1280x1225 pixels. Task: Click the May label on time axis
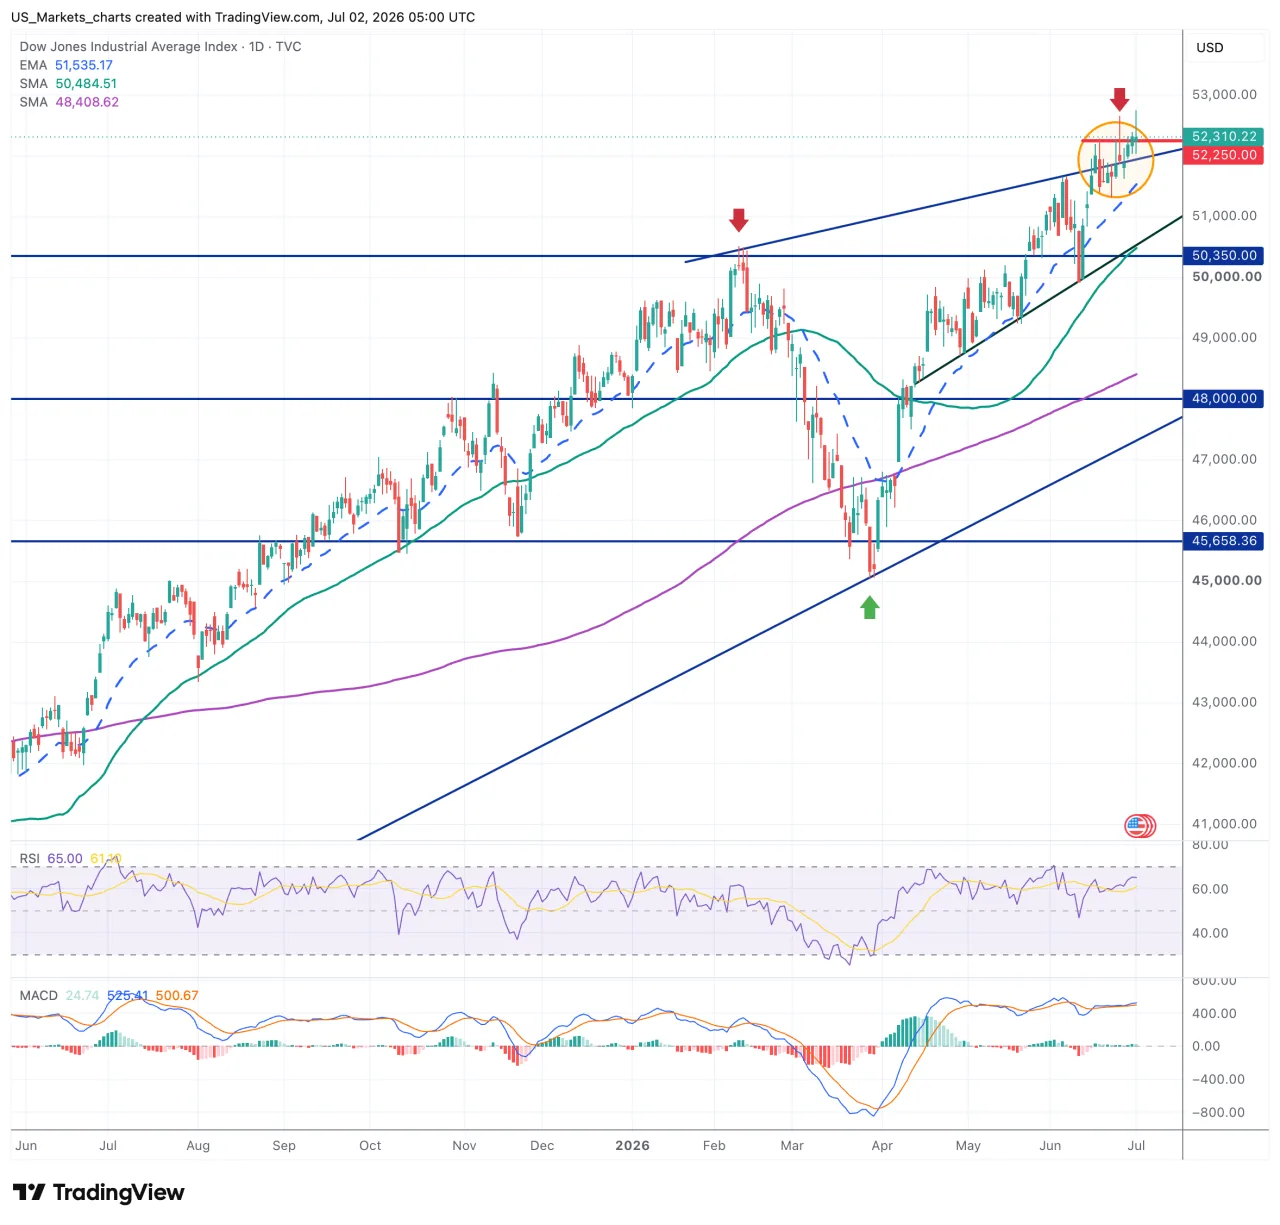point(968,1146)
